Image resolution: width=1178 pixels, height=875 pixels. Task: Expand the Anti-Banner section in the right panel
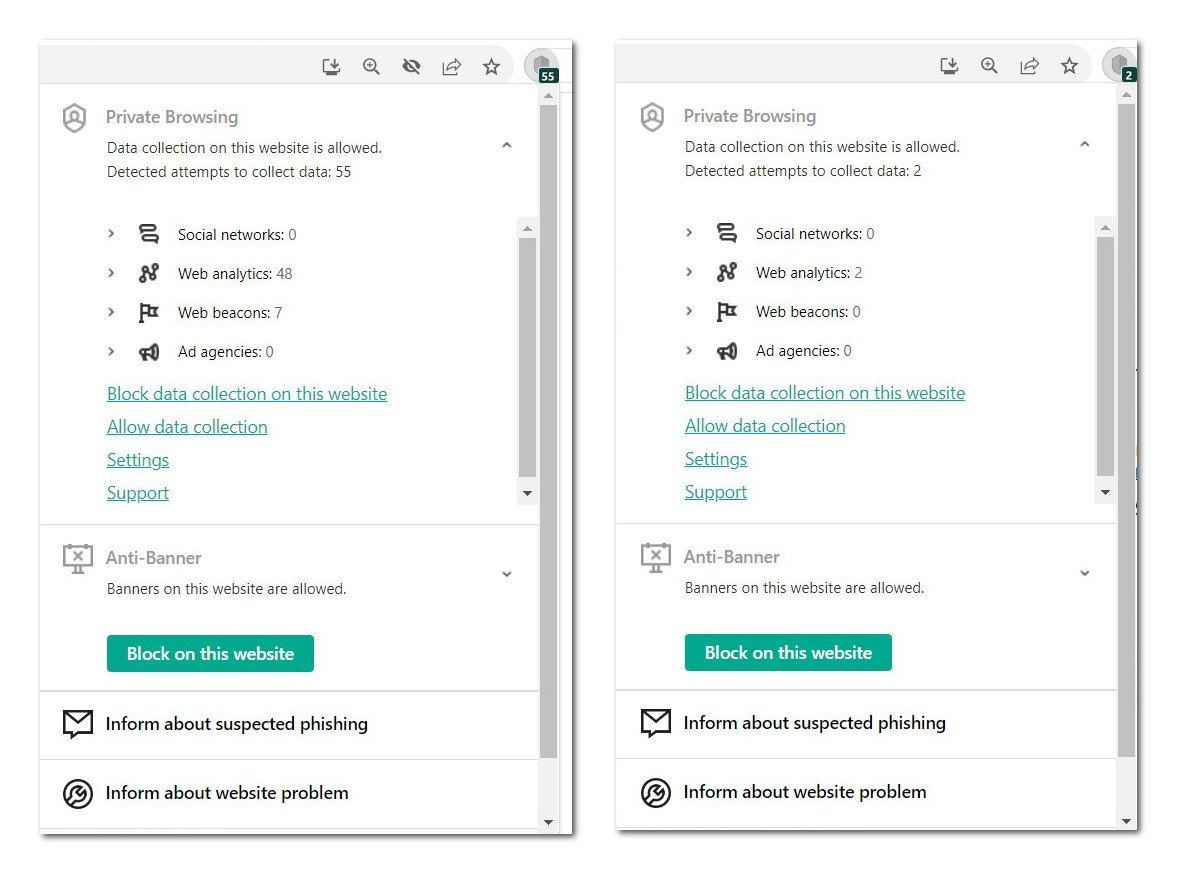coord(1084,573)
